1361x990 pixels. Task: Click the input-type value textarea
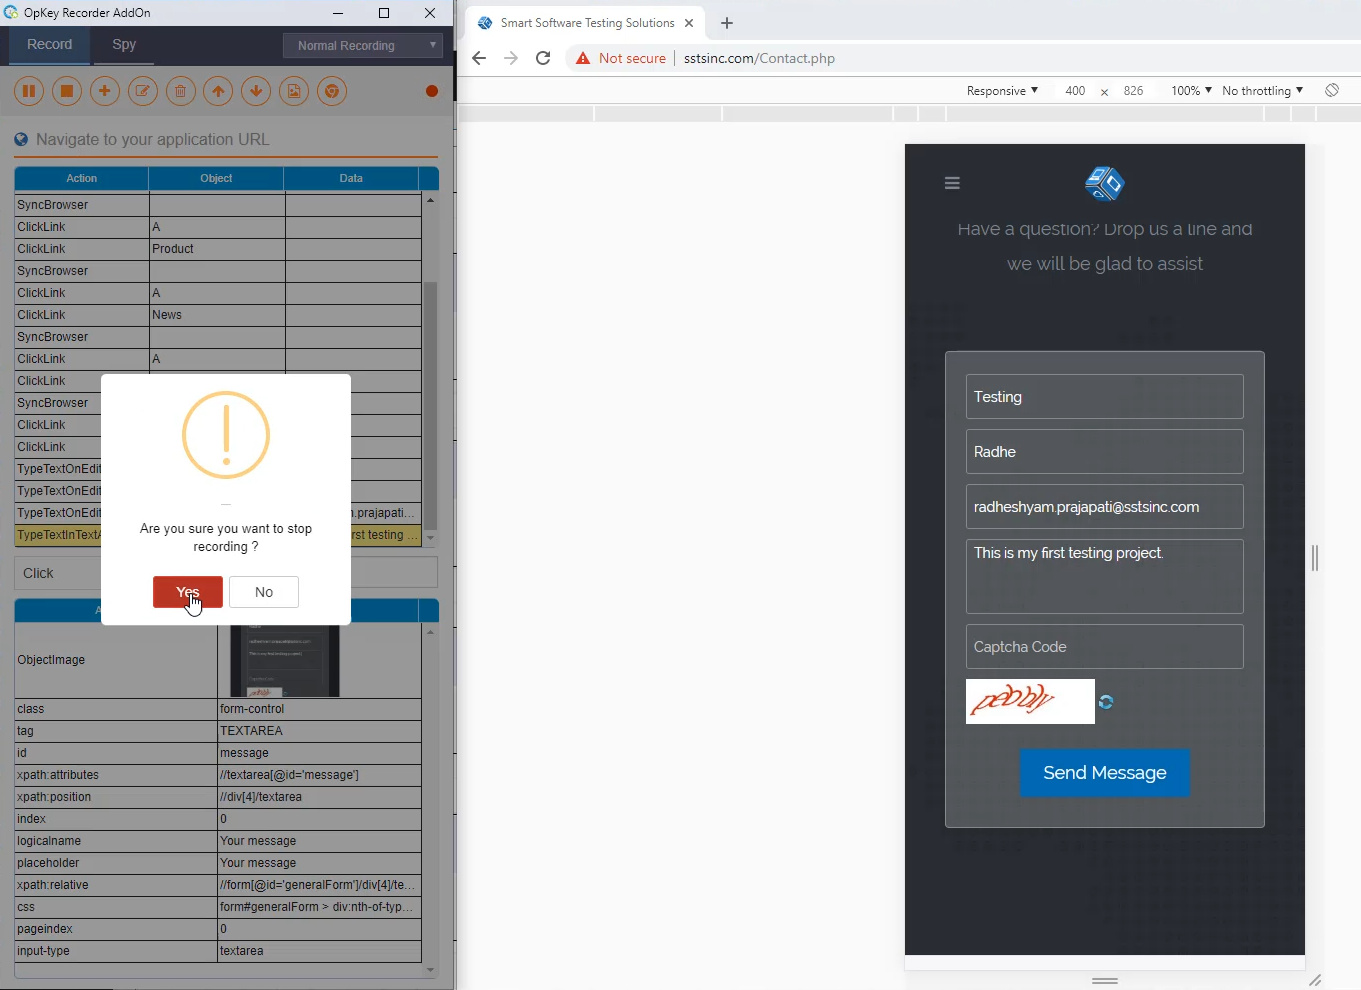[319, 951]
